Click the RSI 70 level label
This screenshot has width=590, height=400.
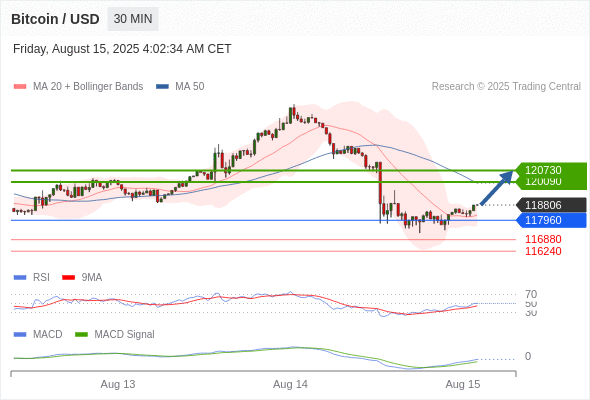click(x=531, y=294)
